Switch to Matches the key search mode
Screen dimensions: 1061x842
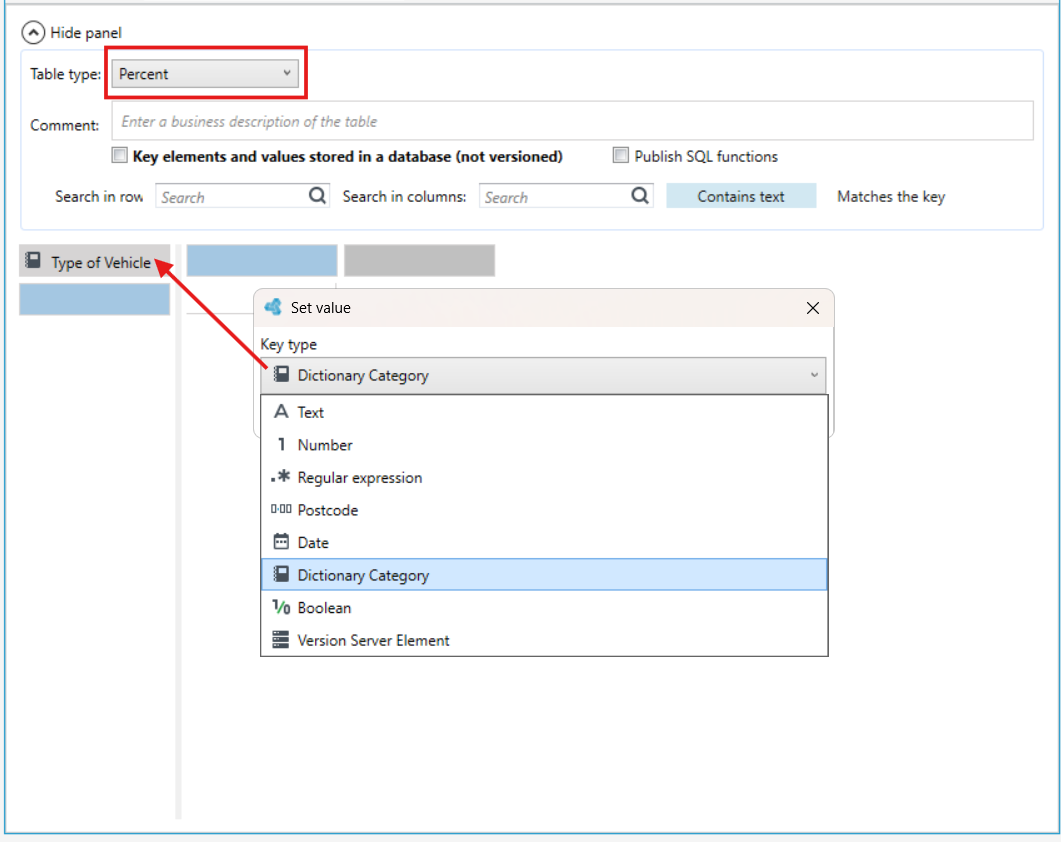[890, 196]
